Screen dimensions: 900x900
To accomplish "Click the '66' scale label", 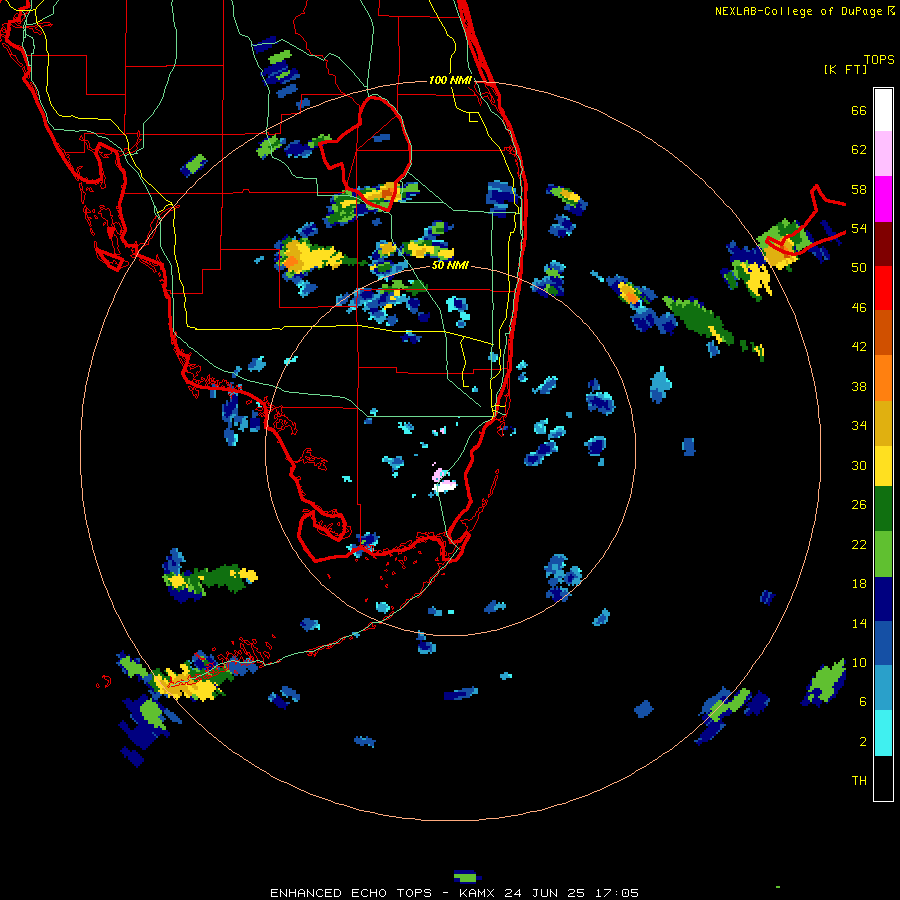I will click(859, 110).
